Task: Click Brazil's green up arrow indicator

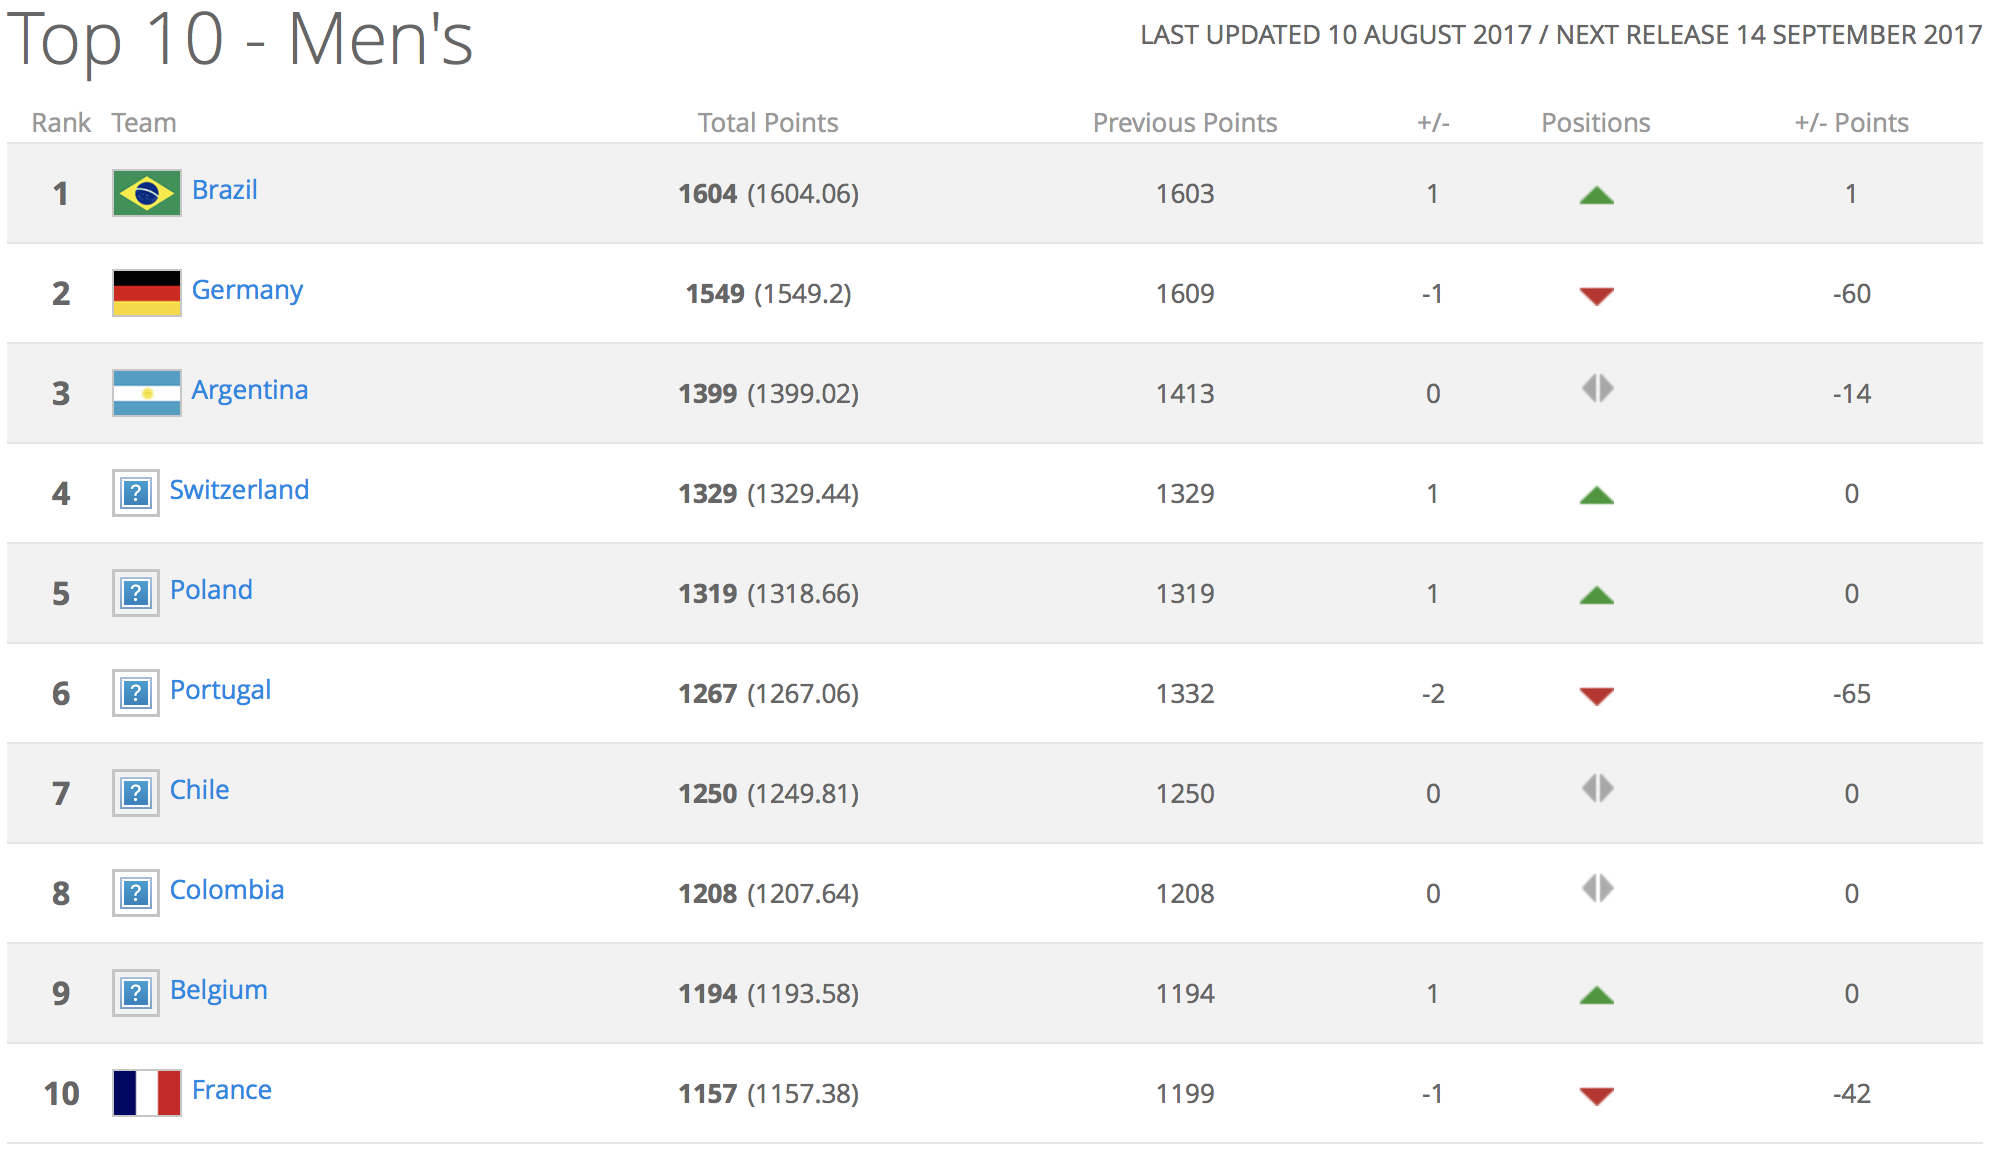Action: tap(1597, 195)
